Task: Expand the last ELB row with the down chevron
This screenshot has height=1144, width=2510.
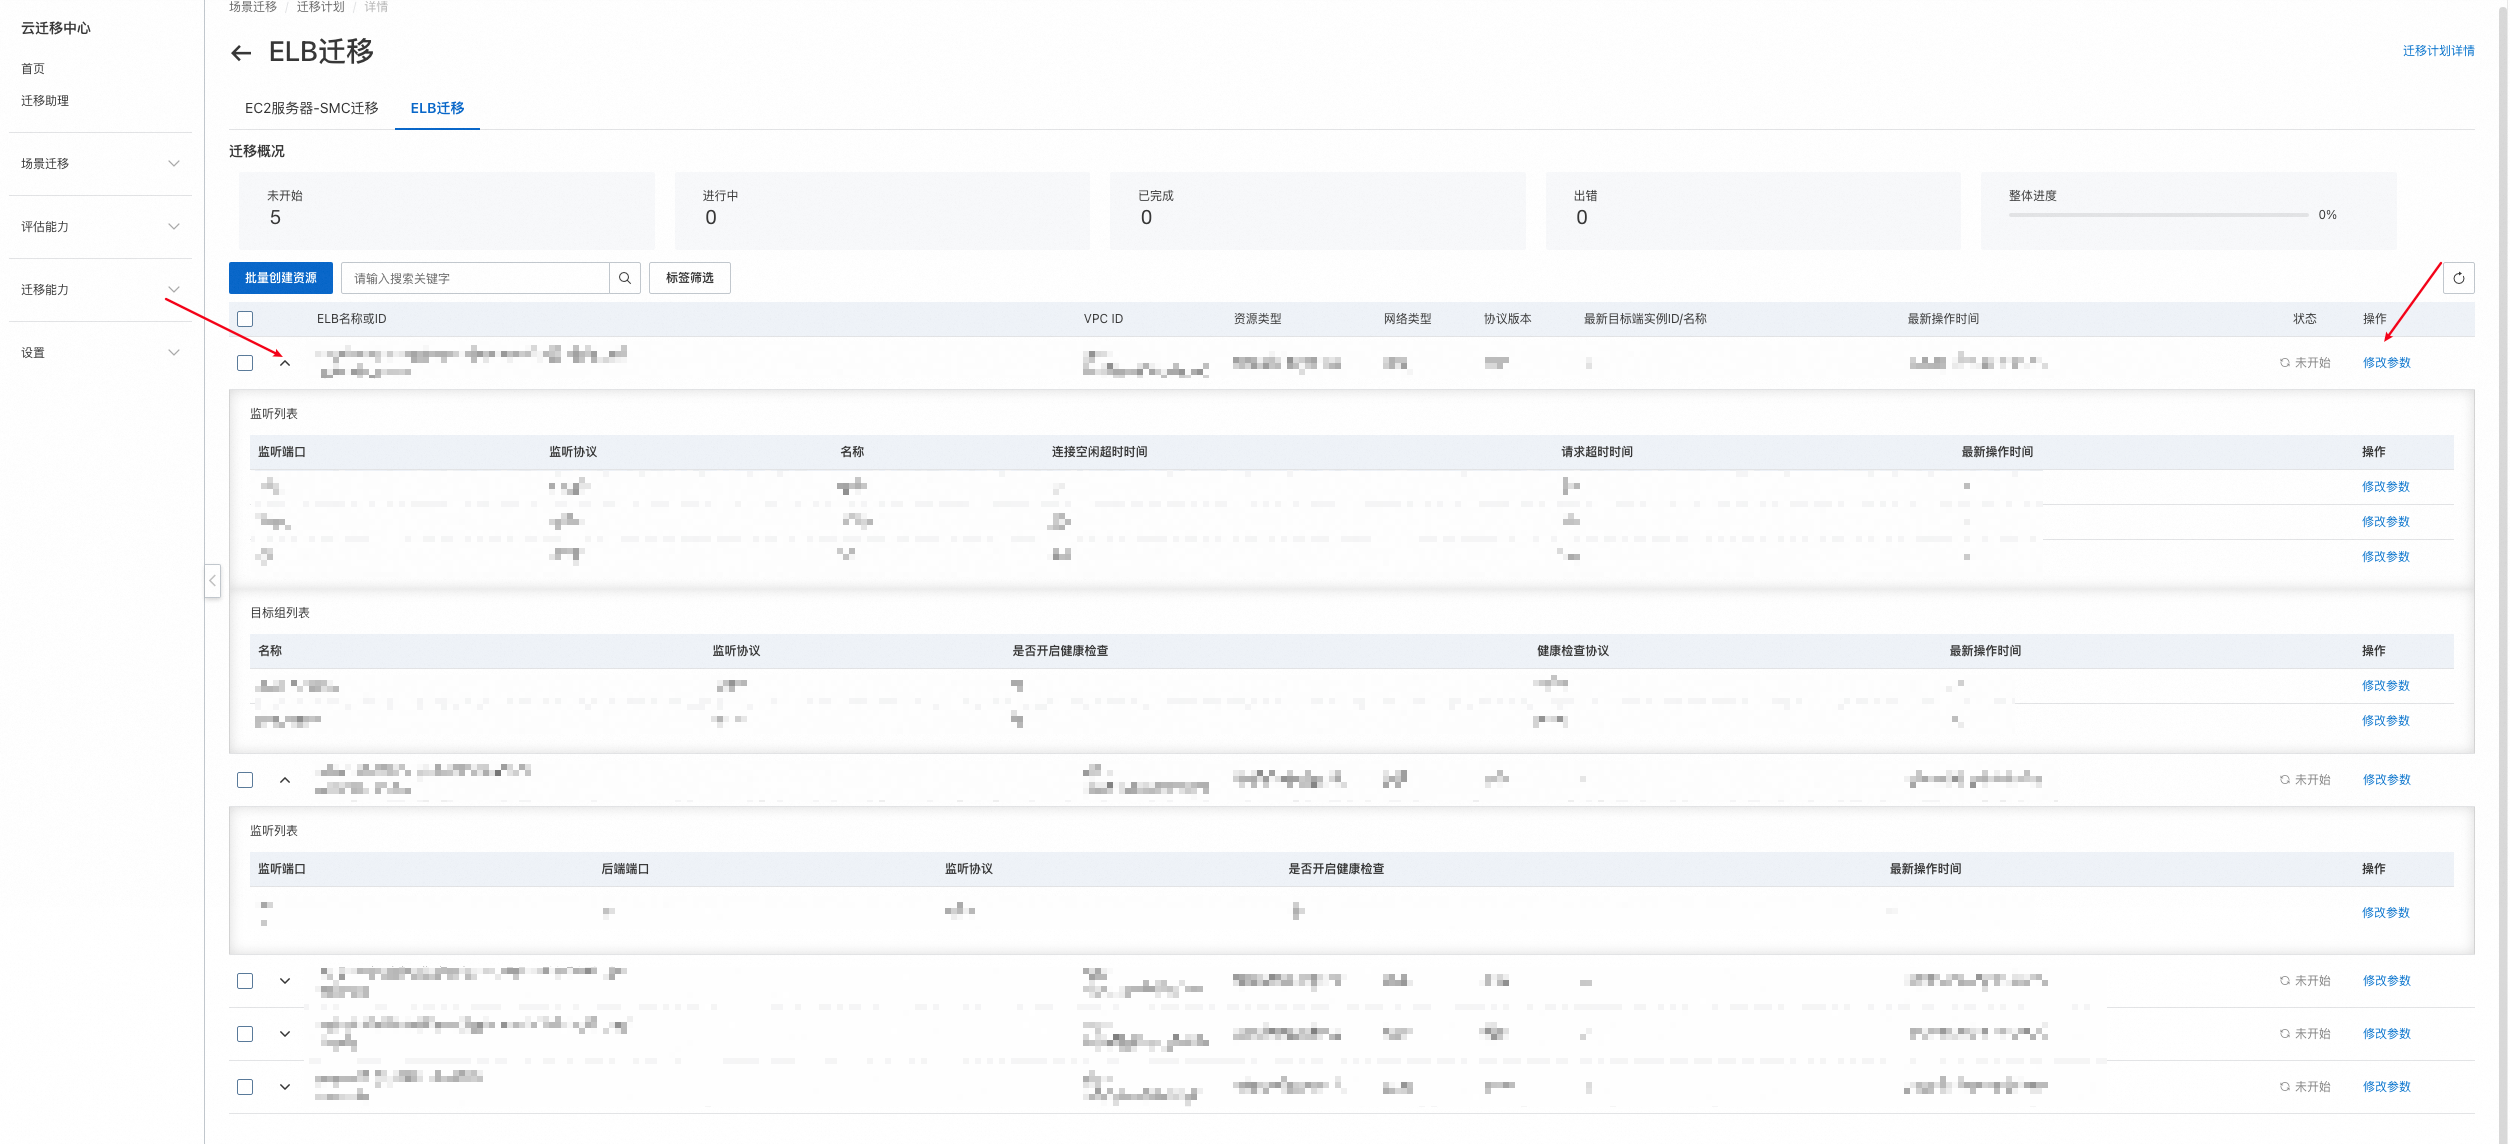Action: point(285,1087)
